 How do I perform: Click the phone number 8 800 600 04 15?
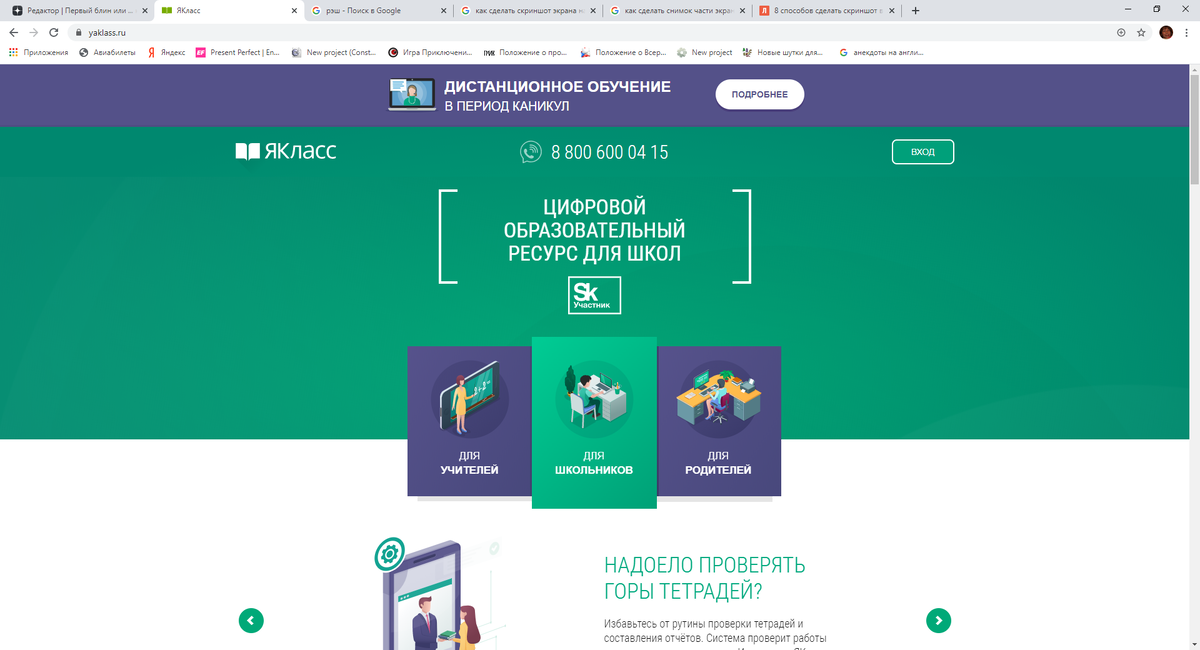[x=610, y=153]
